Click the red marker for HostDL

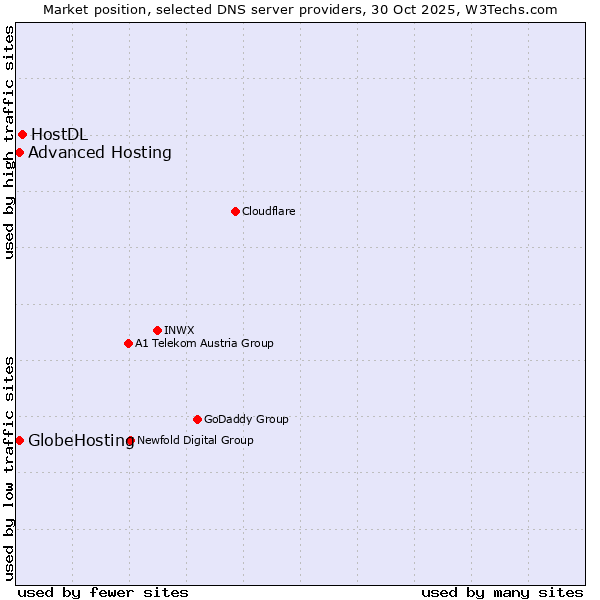[22, 134]
